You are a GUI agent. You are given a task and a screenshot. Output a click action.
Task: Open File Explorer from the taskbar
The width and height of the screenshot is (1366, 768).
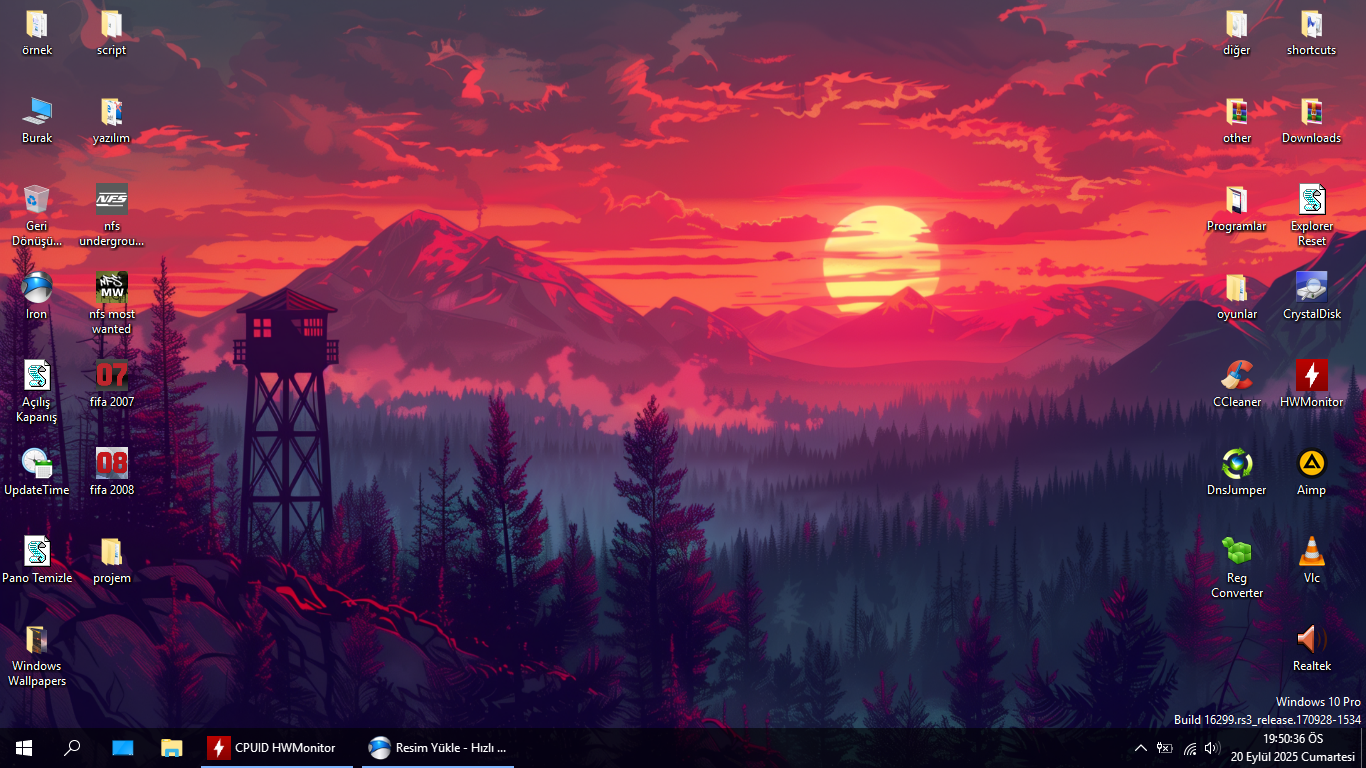tap(172, 748)
